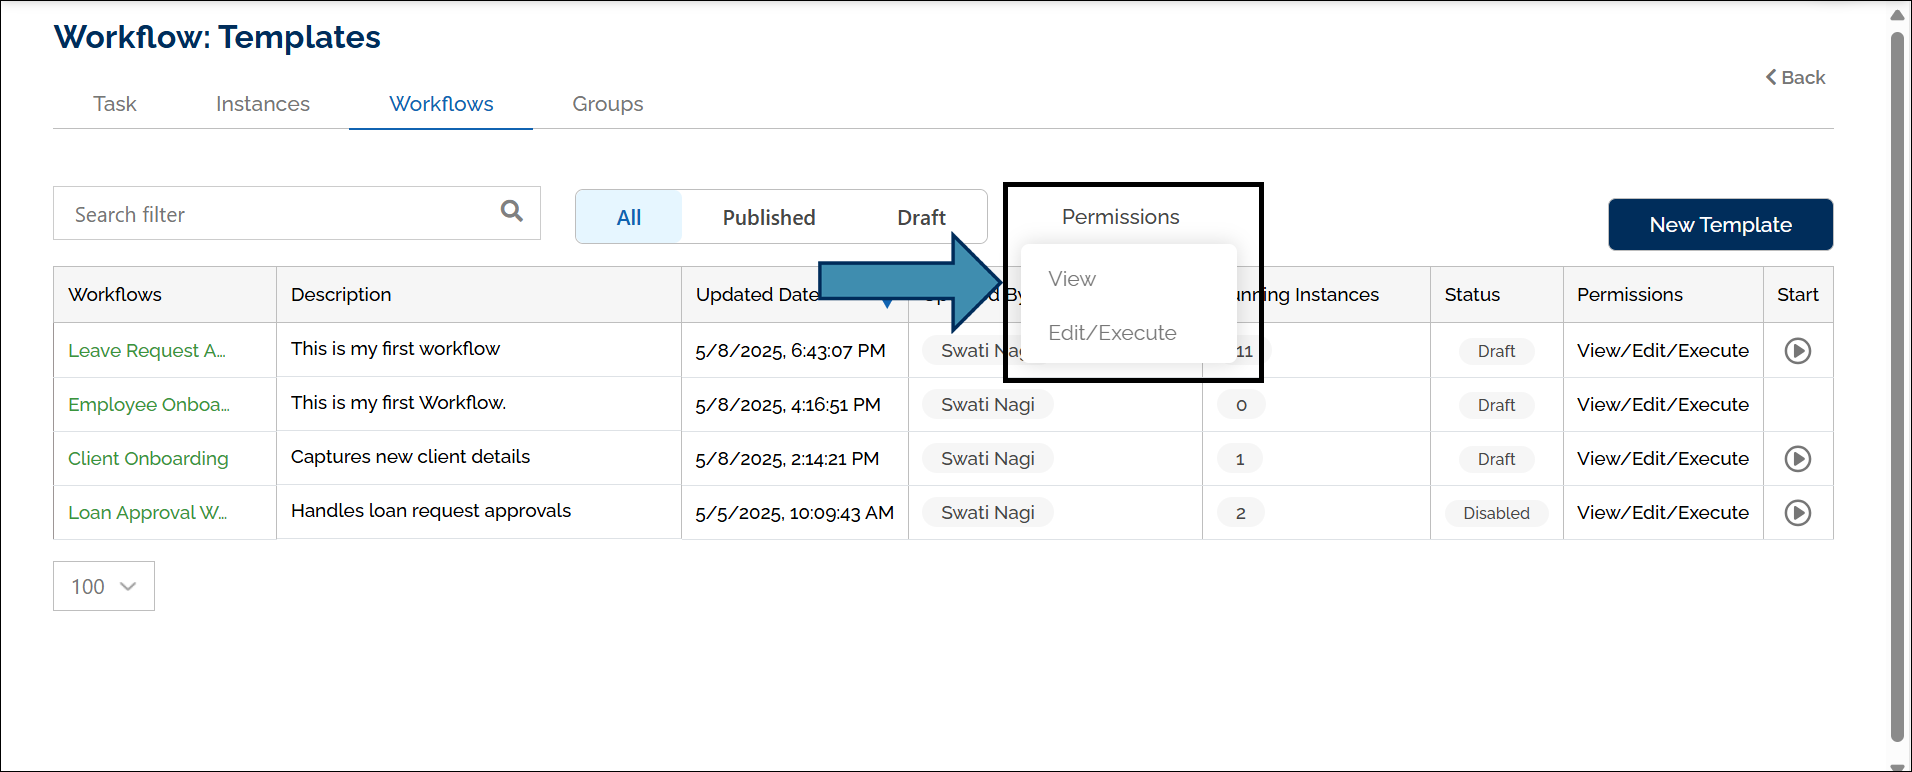Open the Client Onboarding workflow link
Screen dimensions: 1912x772
tap(148, 459)
